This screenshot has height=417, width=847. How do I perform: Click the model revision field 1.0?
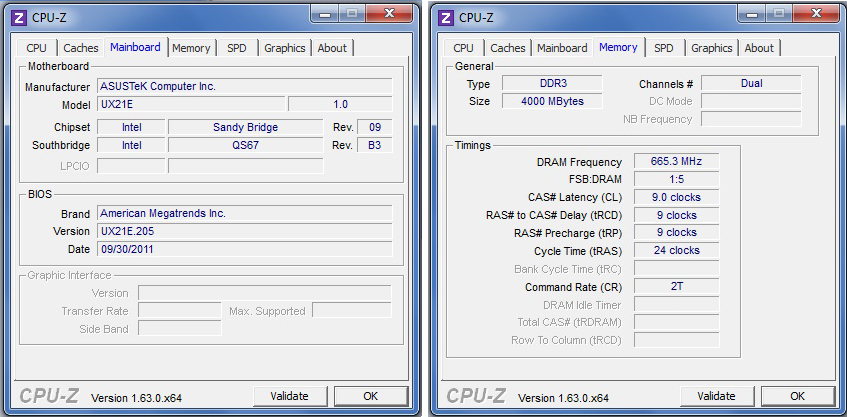(340, 104)
